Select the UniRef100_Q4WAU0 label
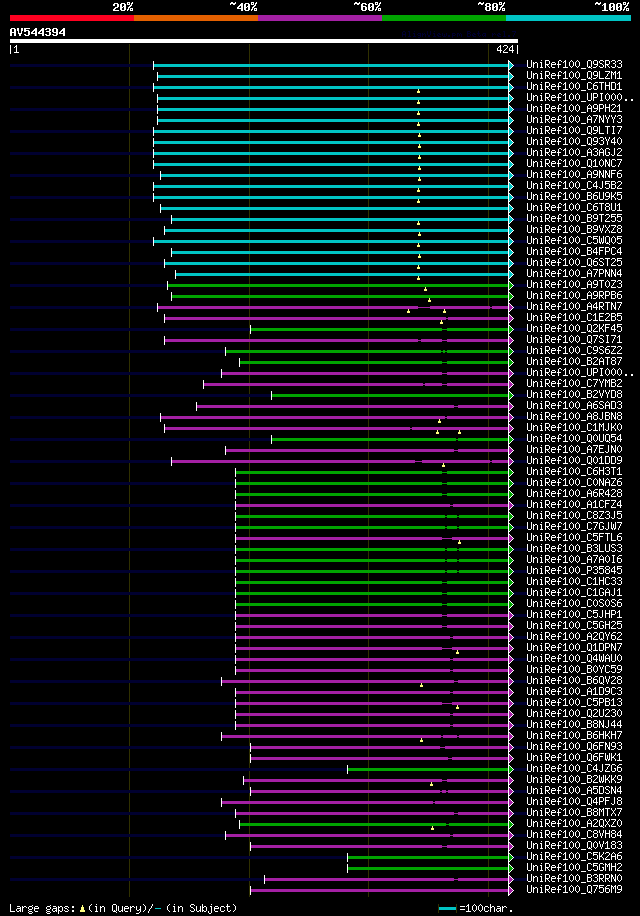Image resolution: width=640 pixels, height=916 pixels. pos(574,659)
